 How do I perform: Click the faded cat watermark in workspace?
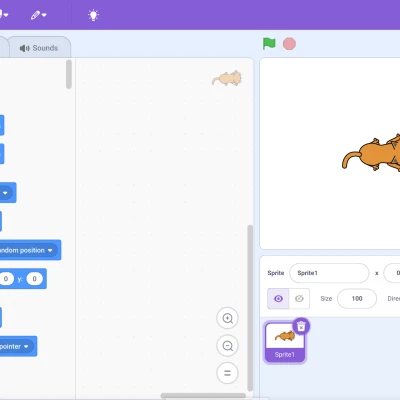(227, 78)
